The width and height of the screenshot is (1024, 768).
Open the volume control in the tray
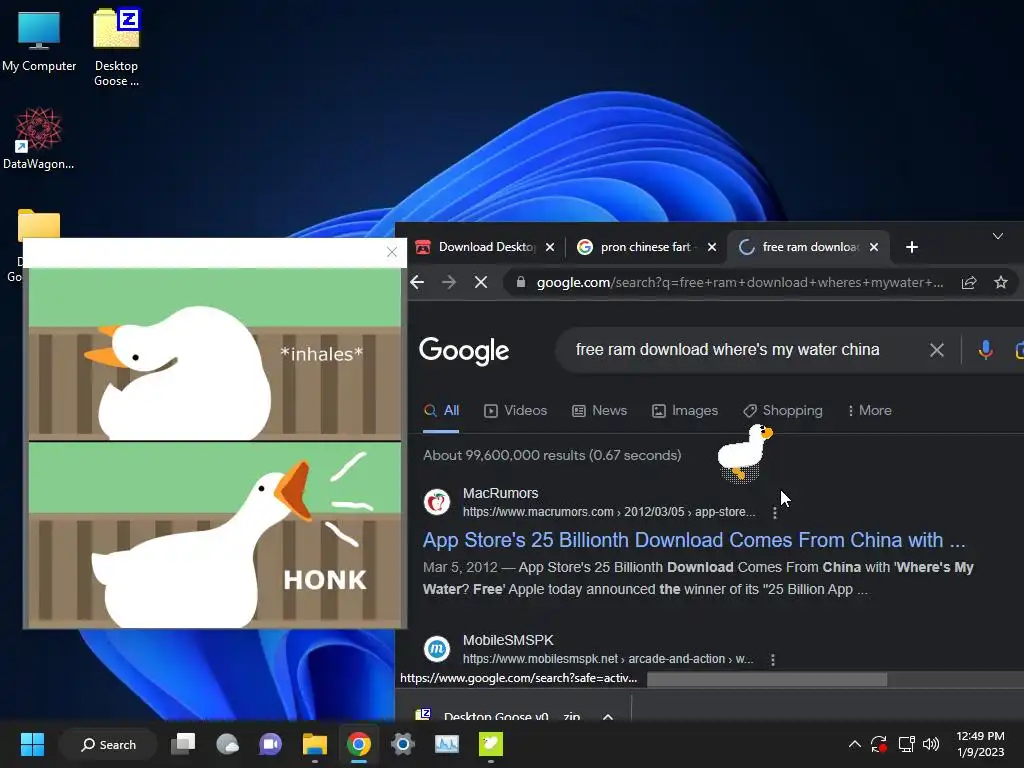(931, 744)
